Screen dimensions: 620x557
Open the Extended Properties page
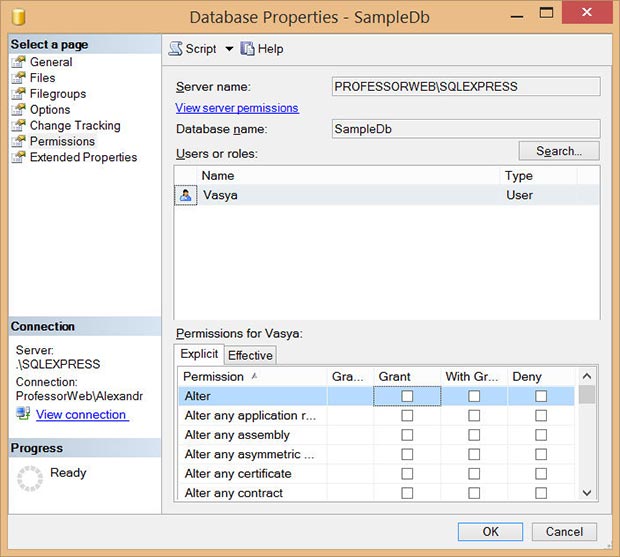click(x=83, y=157)
